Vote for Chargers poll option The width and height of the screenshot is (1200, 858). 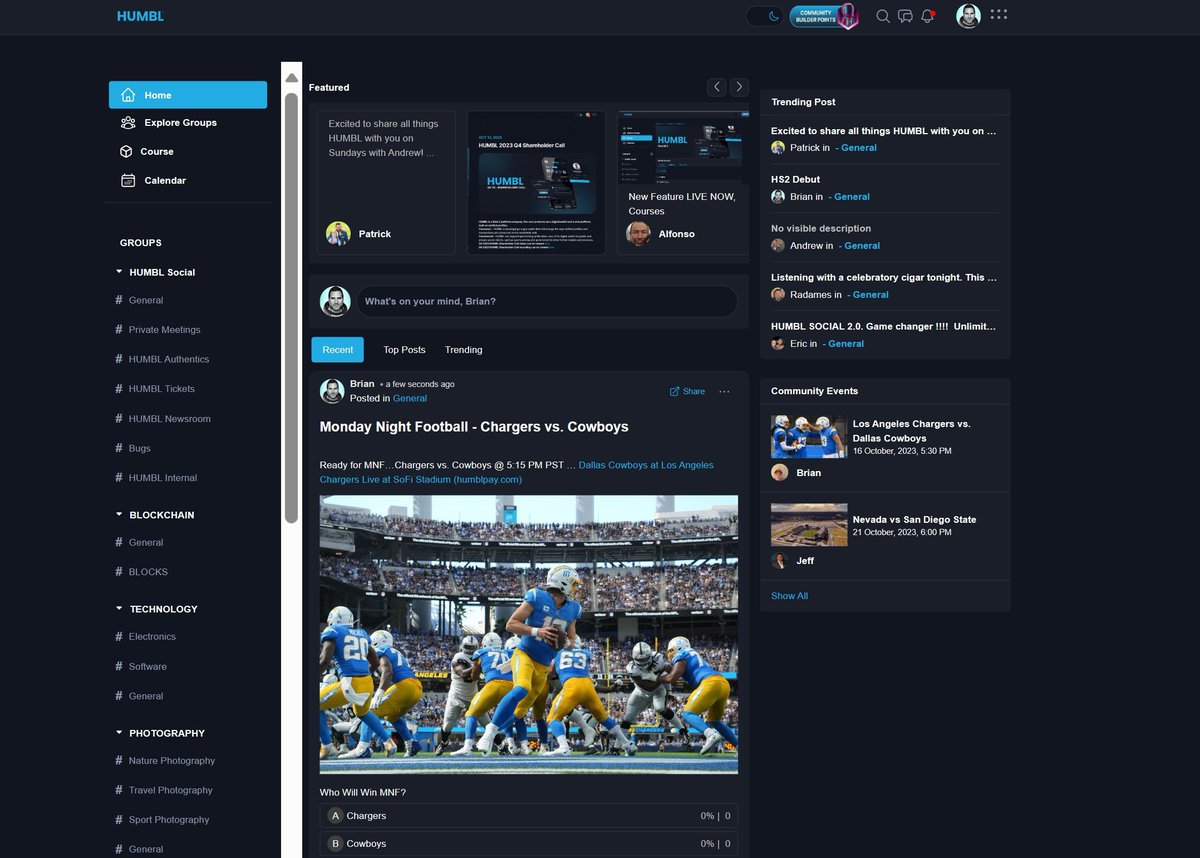pyautogui.click(x=529, y=815)
